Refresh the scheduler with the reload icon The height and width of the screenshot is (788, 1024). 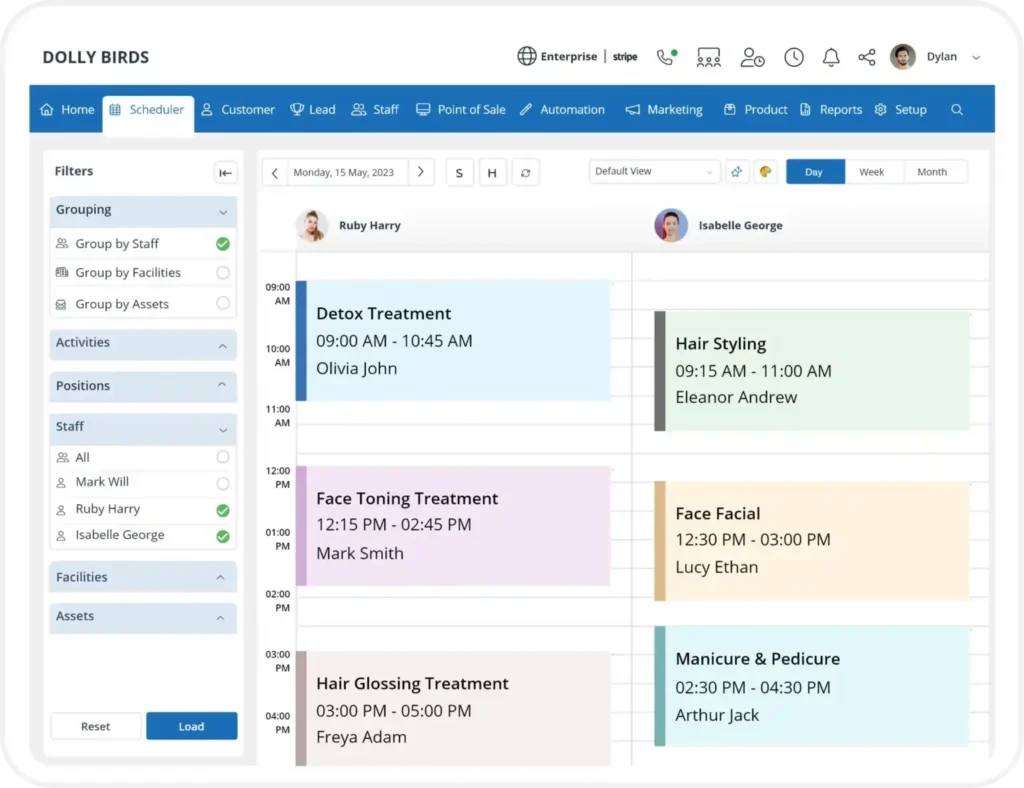point(526,173)
